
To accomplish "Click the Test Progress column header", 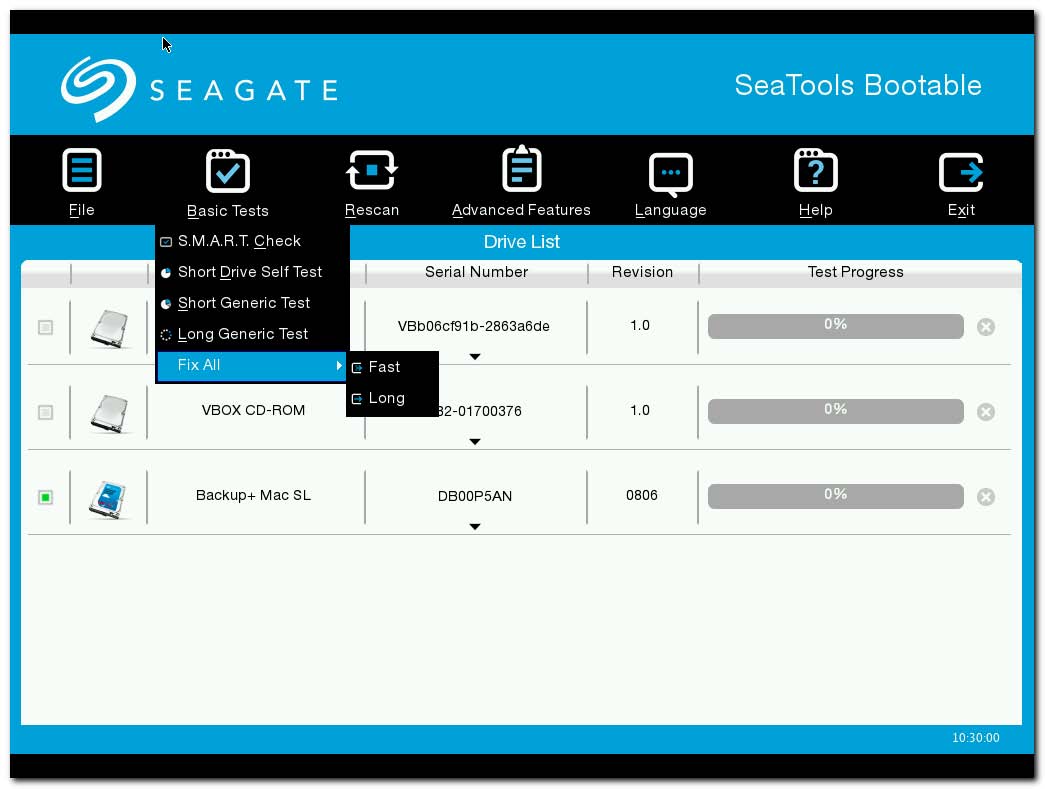I will pos(856,272).
